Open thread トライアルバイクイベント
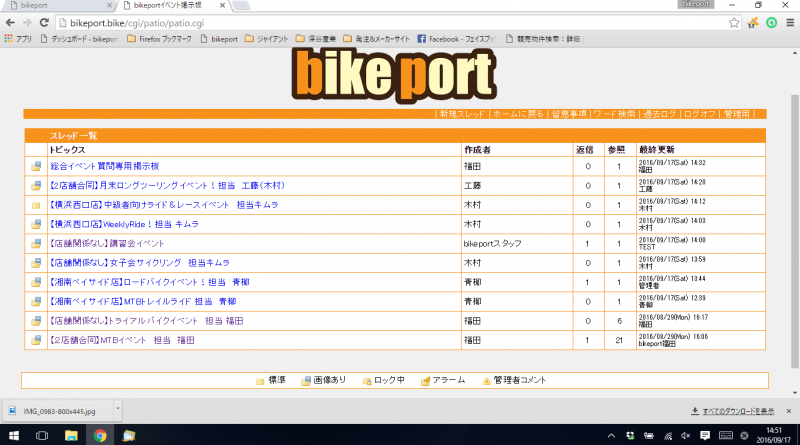 pyautogui.click(x=146, y=321)
